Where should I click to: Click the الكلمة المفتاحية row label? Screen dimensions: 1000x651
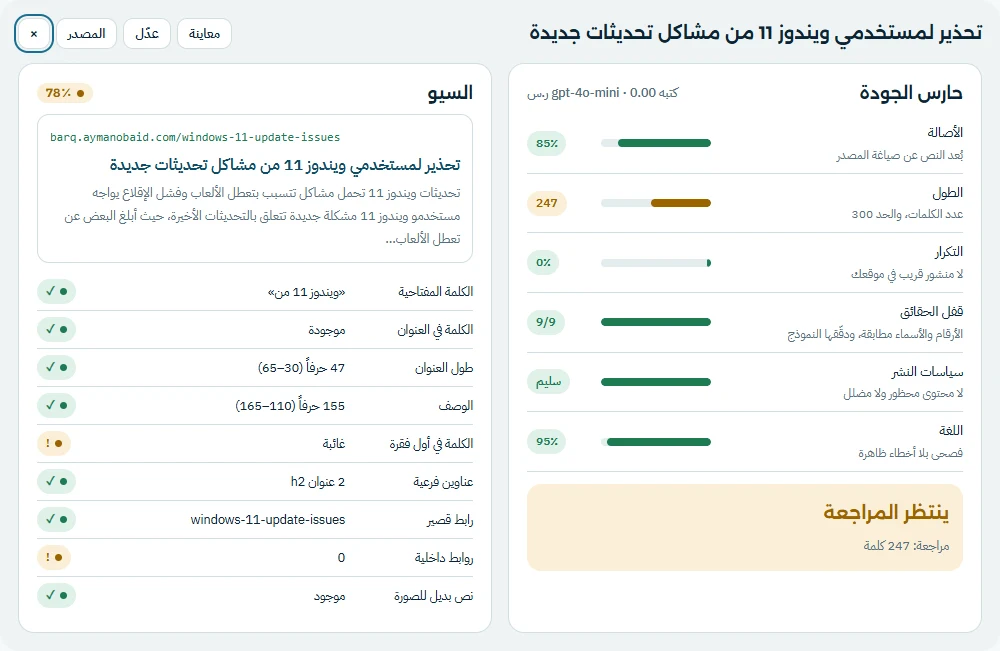coord(436,292)
